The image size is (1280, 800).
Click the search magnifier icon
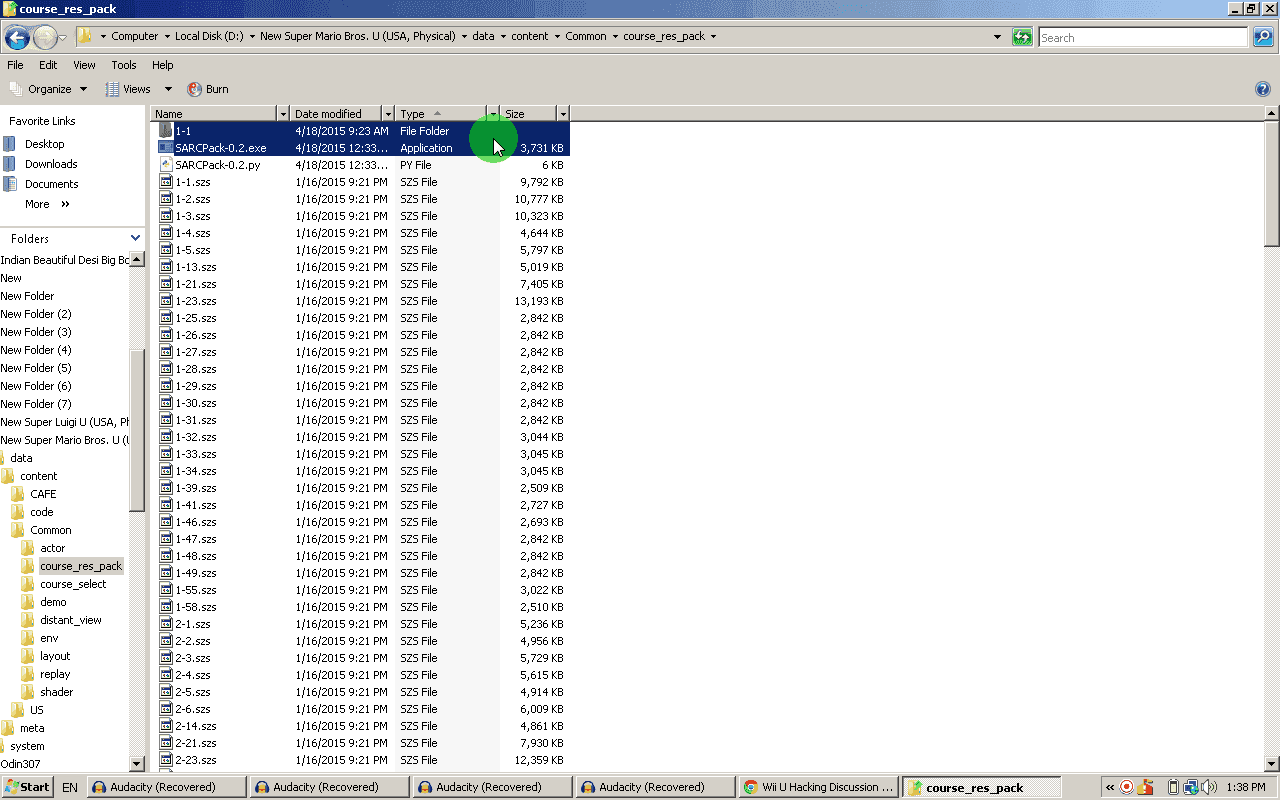point(1264,37)
